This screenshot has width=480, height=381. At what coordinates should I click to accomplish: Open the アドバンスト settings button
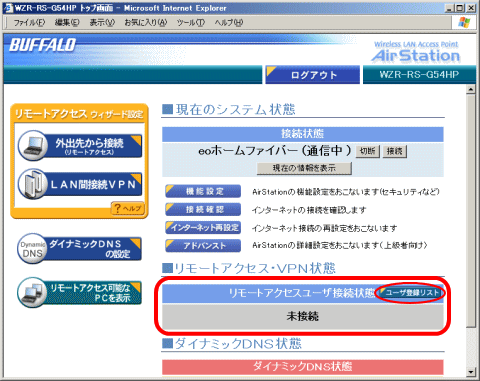[x=203, y=246]
